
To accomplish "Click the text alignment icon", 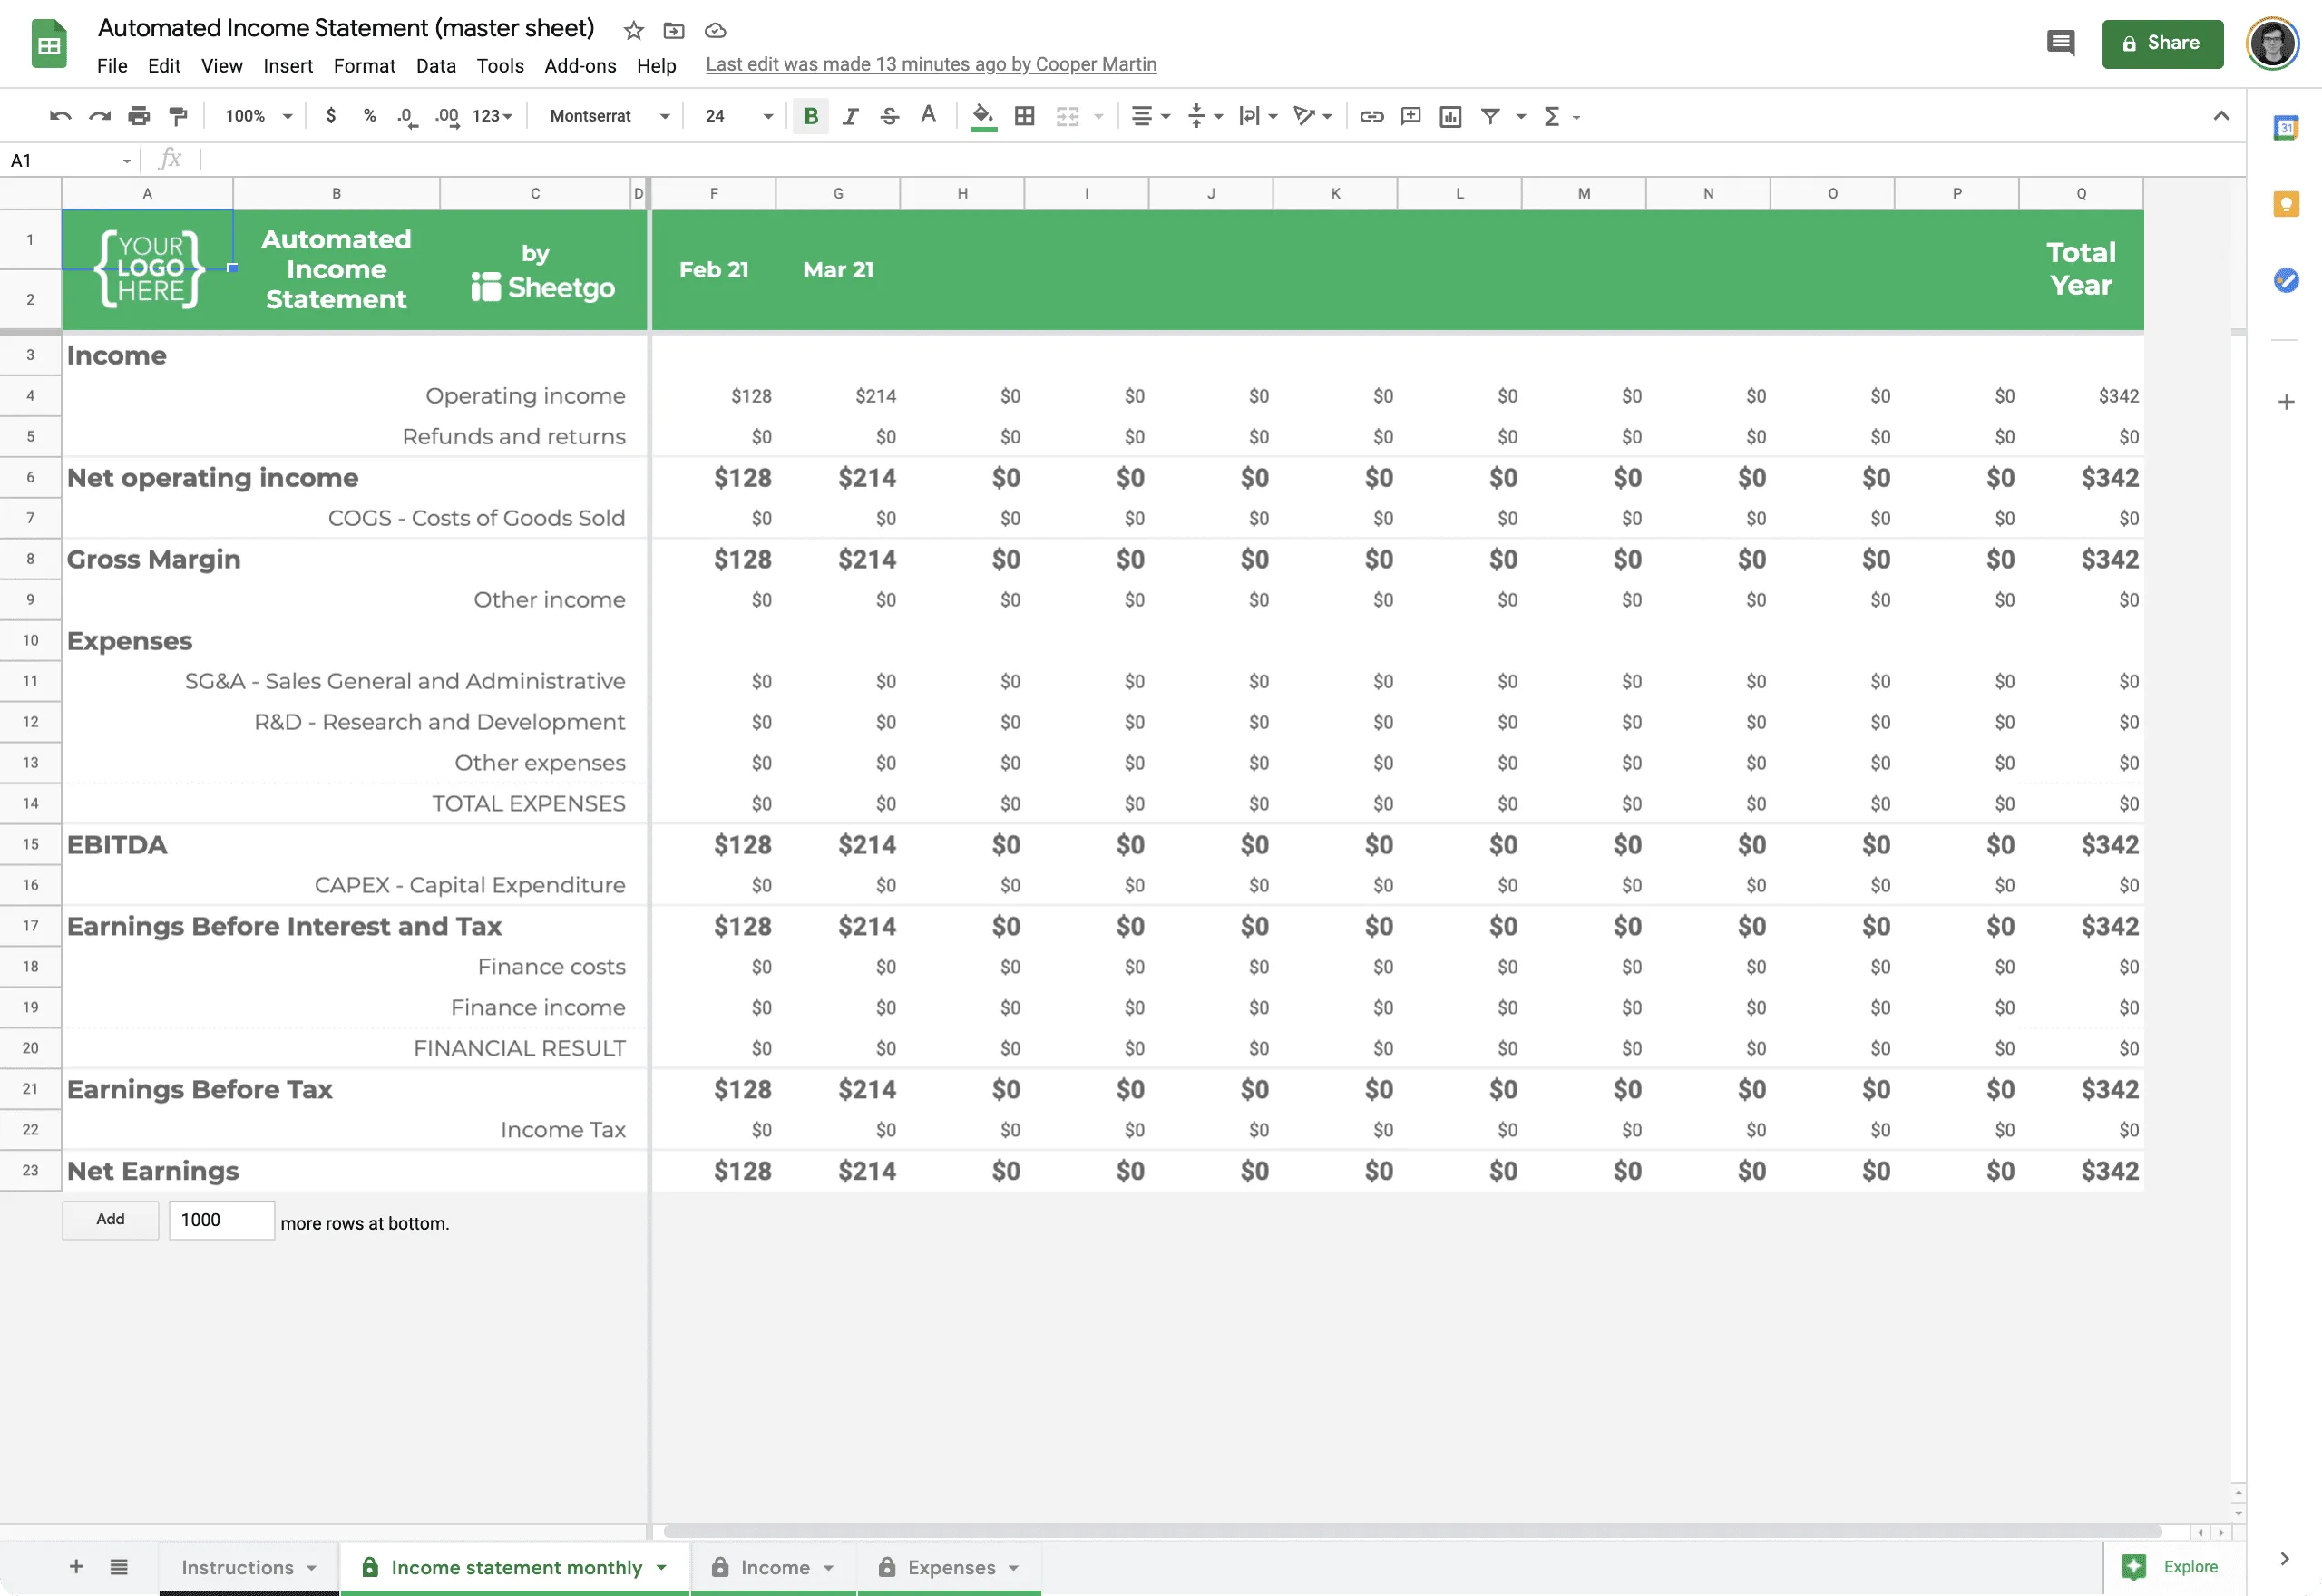I will (x=1144, y=116).
